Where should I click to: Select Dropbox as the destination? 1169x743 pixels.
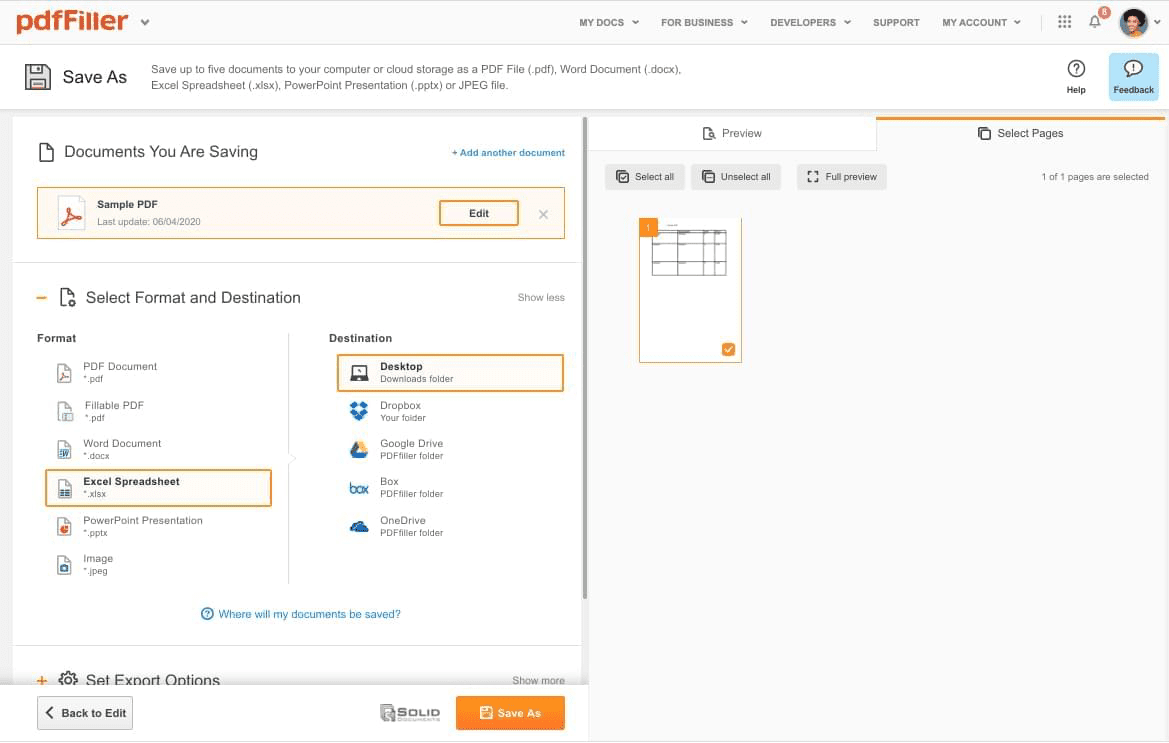450,411
